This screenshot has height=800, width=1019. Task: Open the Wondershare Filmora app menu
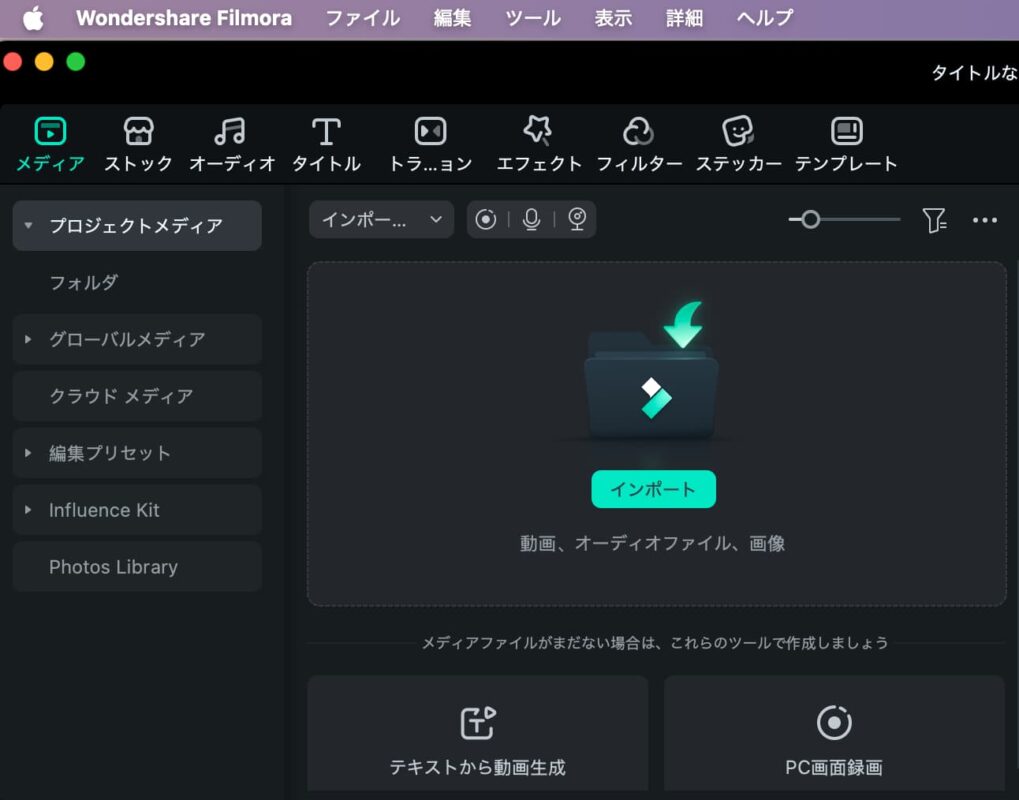[x=184, y=18]
